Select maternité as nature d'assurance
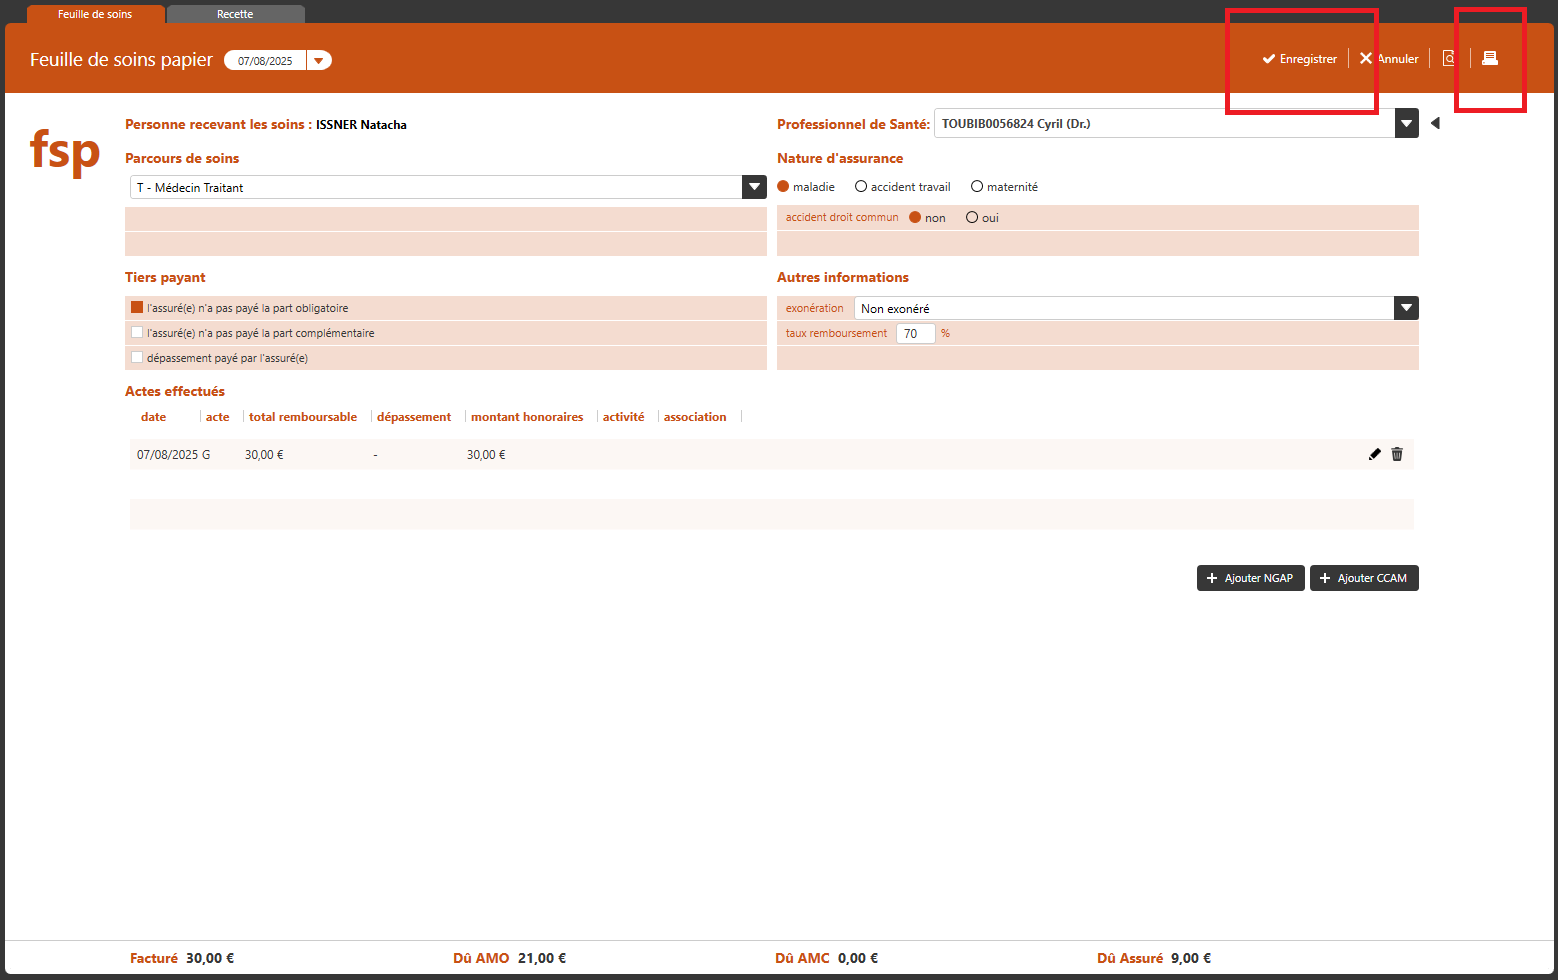 pyautogui.click(x=977, y=187)
